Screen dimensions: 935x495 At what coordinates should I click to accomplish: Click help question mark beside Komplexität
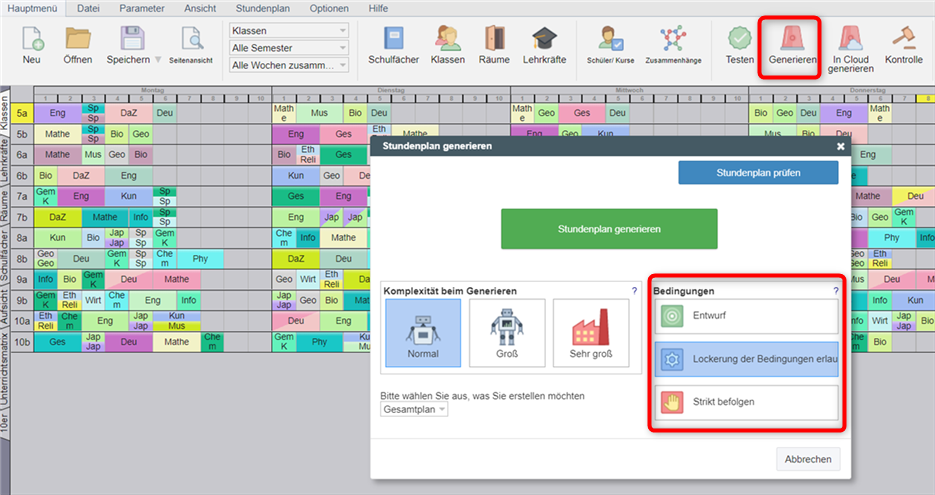coord(634,291)
